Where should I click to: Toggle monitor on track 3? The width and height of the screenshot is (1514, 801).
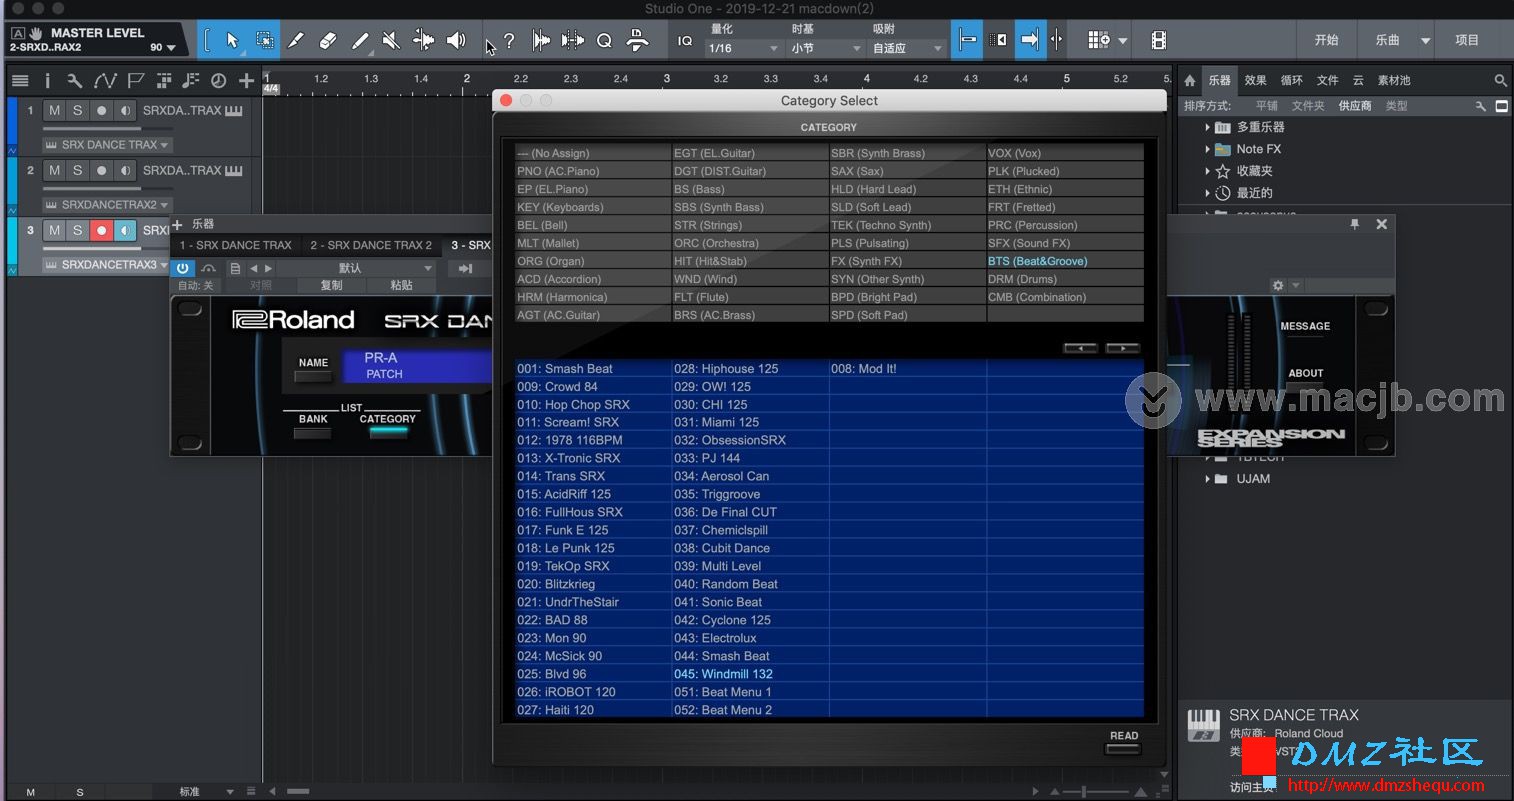pos(125,230)
